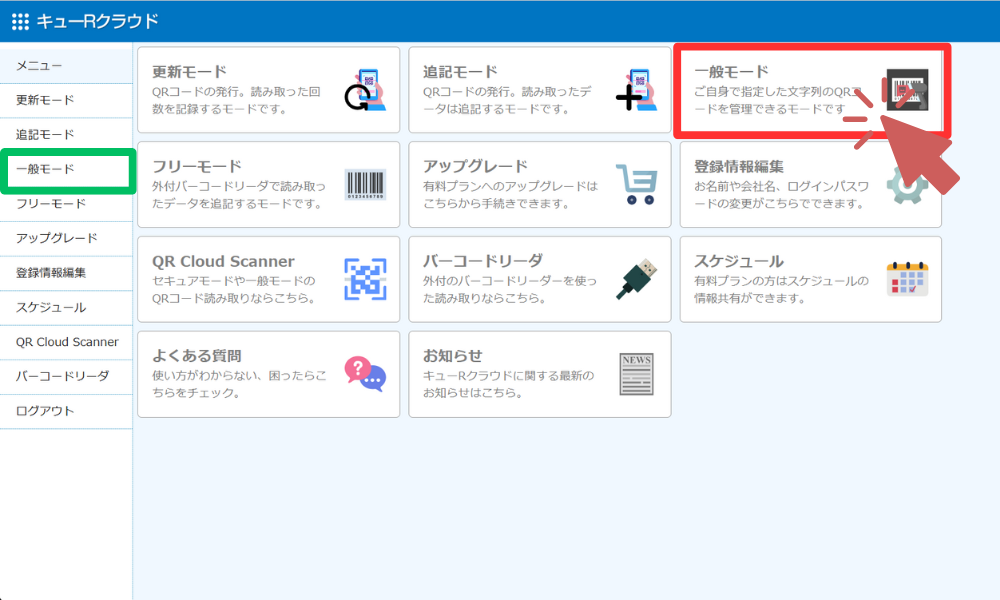Open QR Cloud Scanner from the sidebar
This screenshot has height=600, width=1000.
click(x=66, y=342)
